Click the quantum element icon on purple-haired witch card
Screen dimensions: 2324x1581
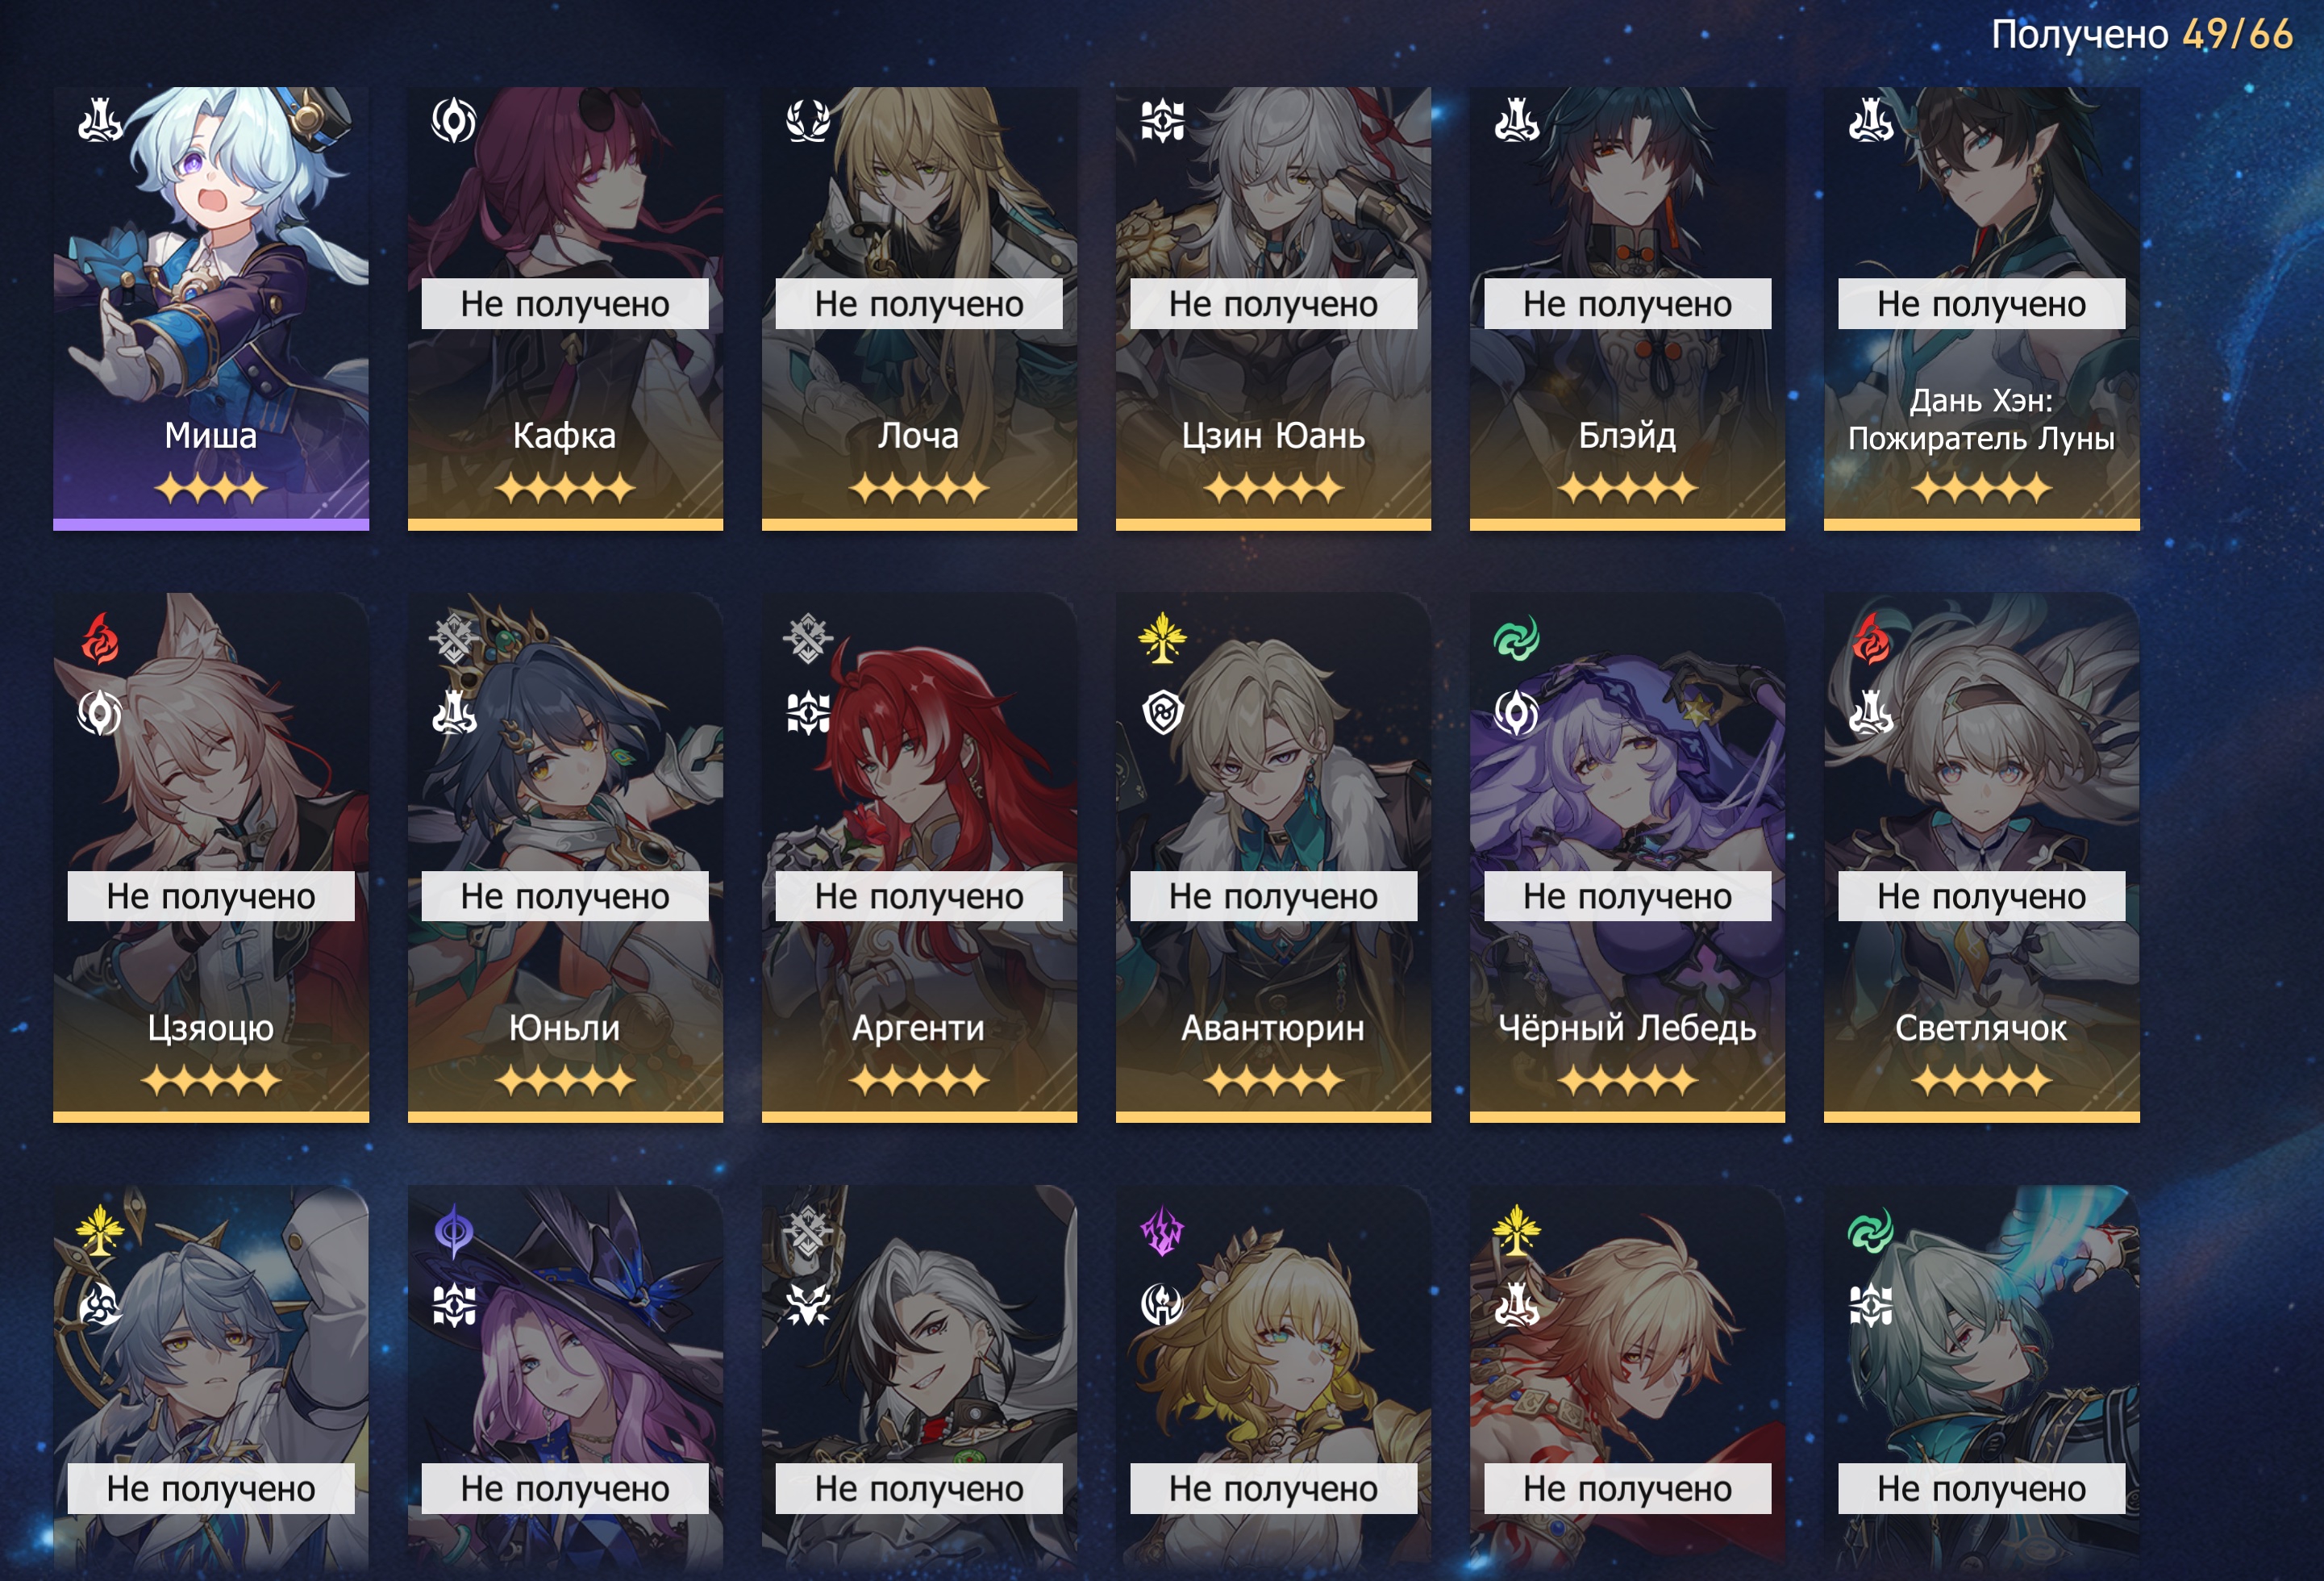pos(454,1231)
